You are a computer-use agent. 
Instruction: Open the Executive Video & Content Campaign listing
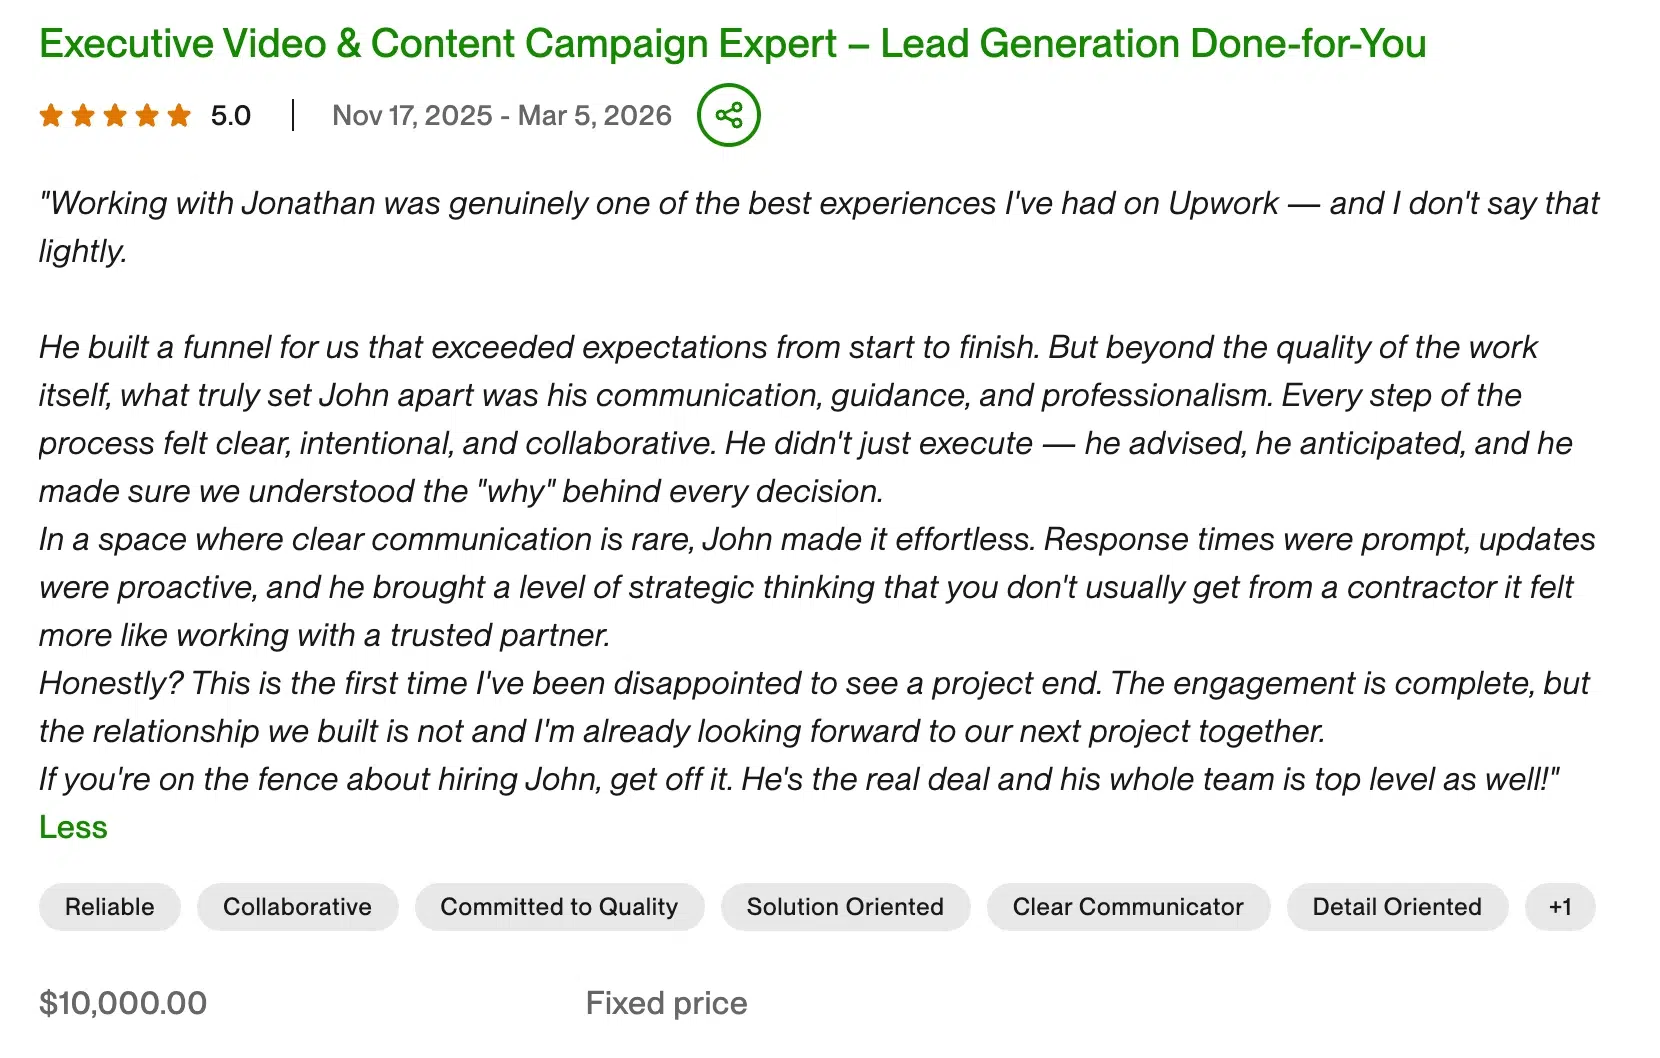733,43
